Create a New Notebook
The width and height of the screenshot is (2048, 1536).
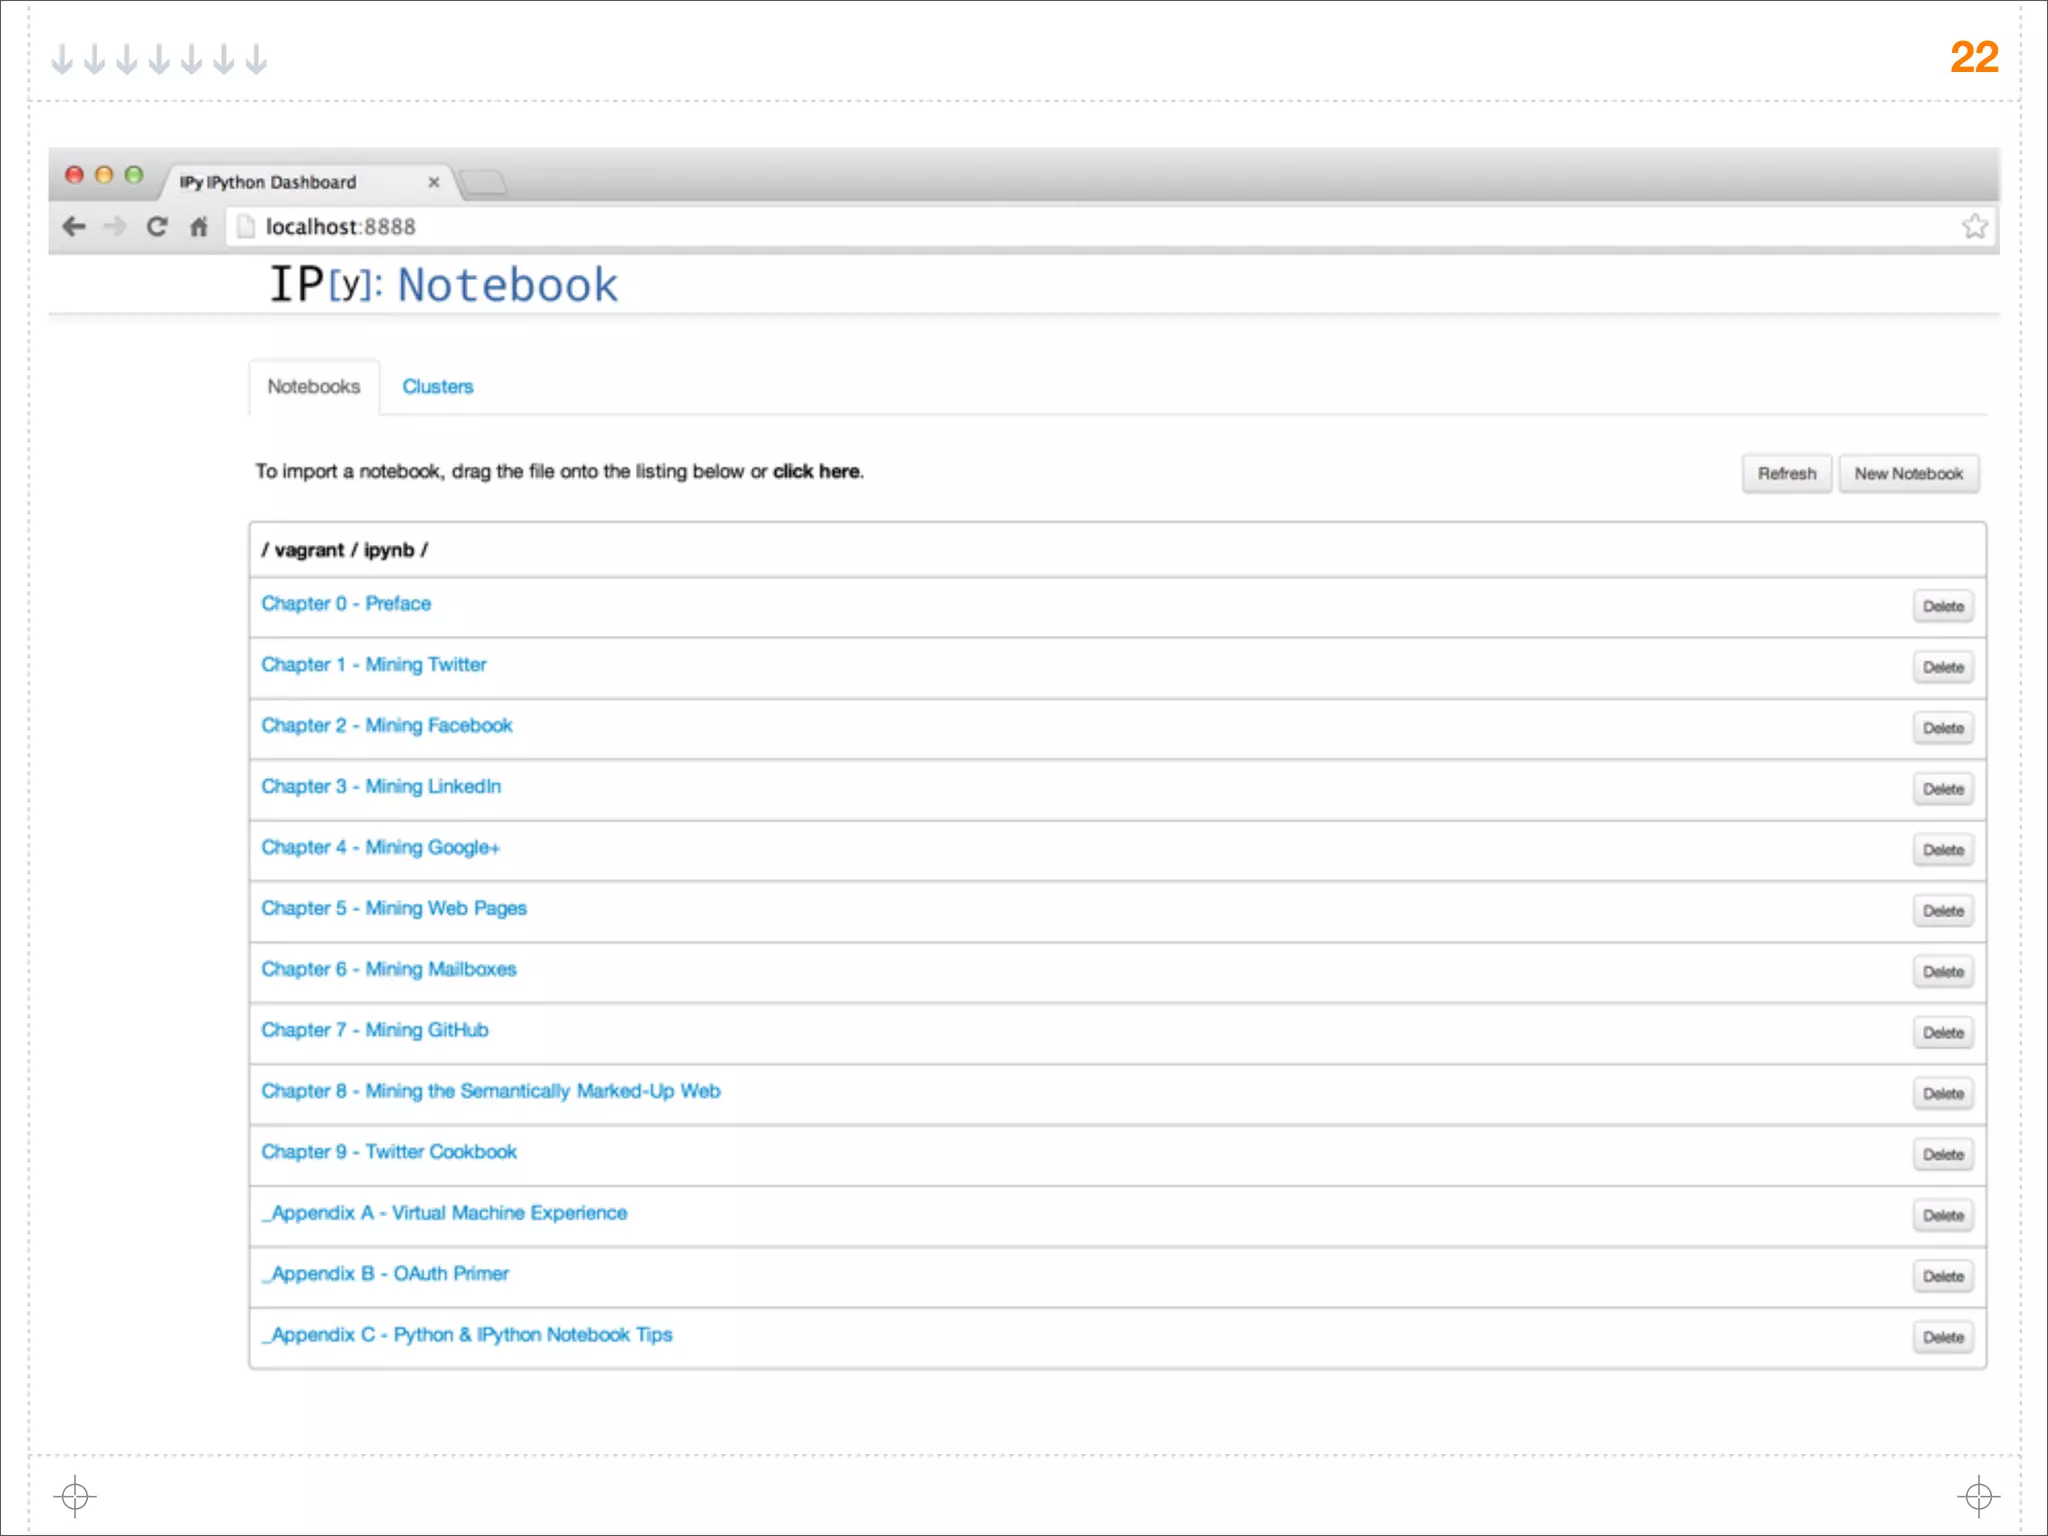click(1908, 474)
